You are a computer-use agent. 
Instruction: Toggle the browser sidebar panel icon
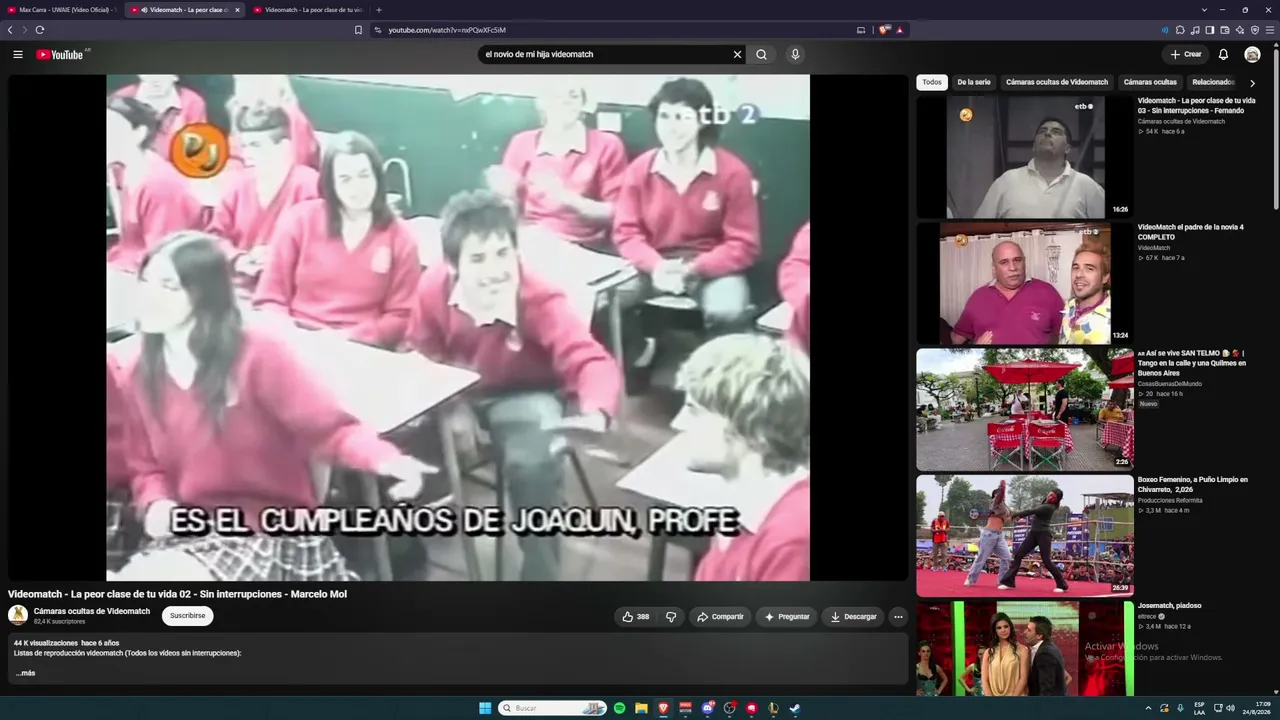tap(1210, 30)
